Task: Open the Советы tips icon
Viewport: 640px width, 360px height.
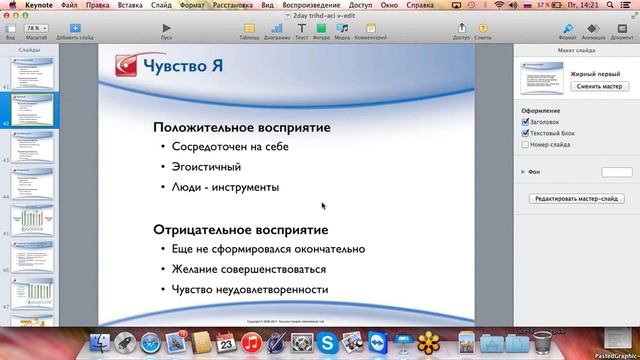Action: [483, 28]
